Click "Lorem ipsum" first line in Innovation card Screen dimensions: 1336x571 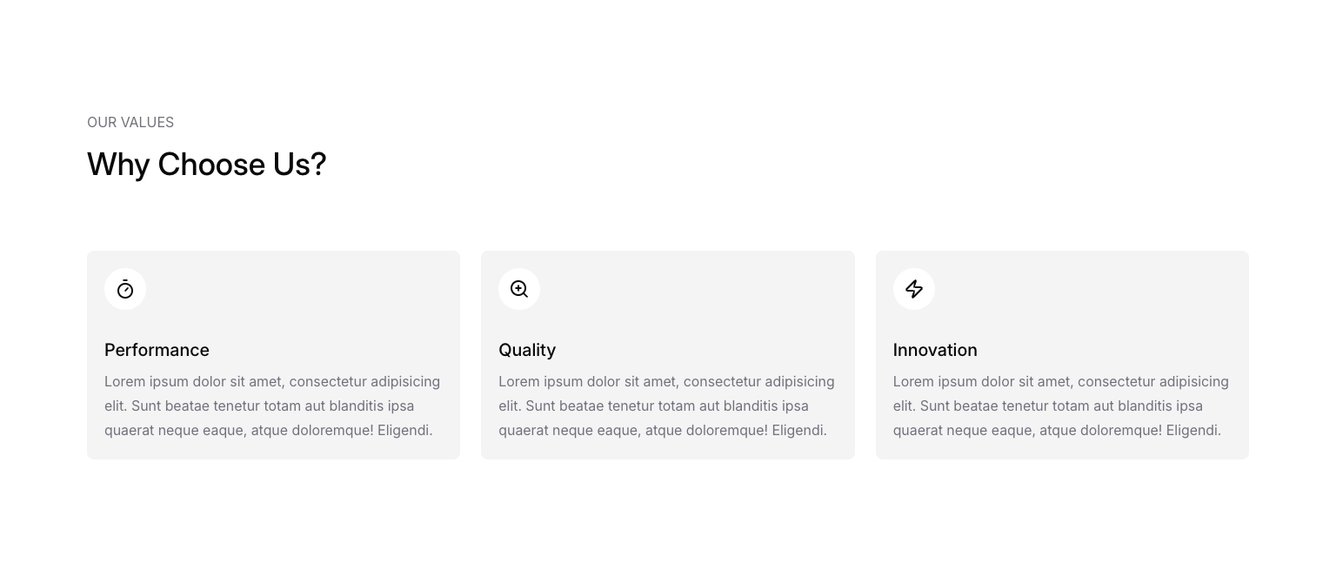point(1060,381)
